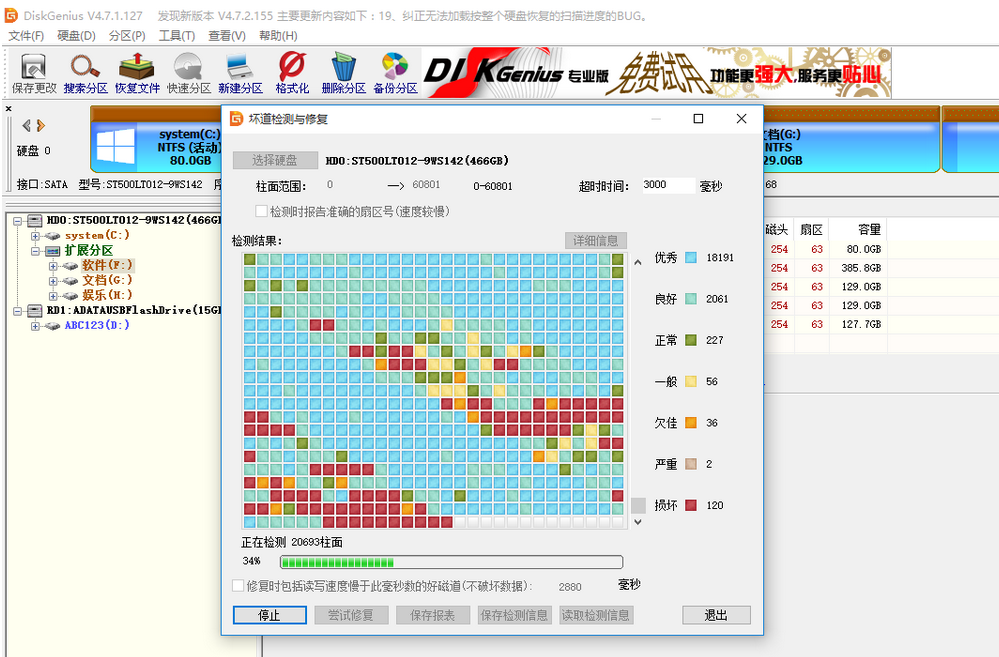Open the File (文件) menu
Viewport: 999px width, 657px height.
[x=26, y=36]
